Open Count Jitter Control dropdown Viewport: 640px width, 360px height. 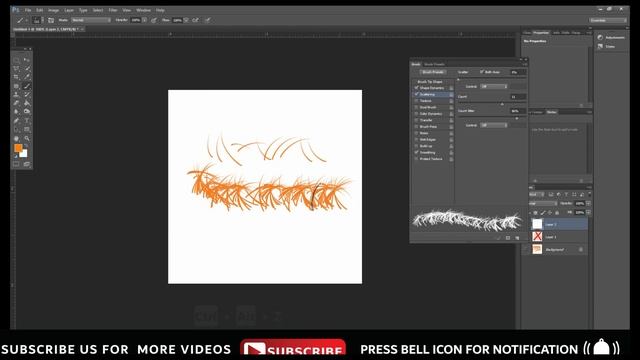pyautogui.click(x=493, y=125)
